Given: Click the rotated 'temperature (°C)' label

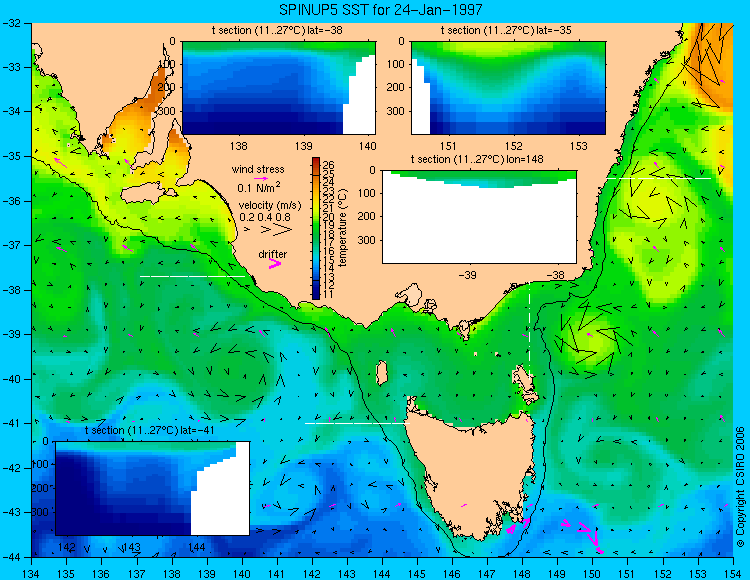Looking at the screenshot, I should pos(342,228).
